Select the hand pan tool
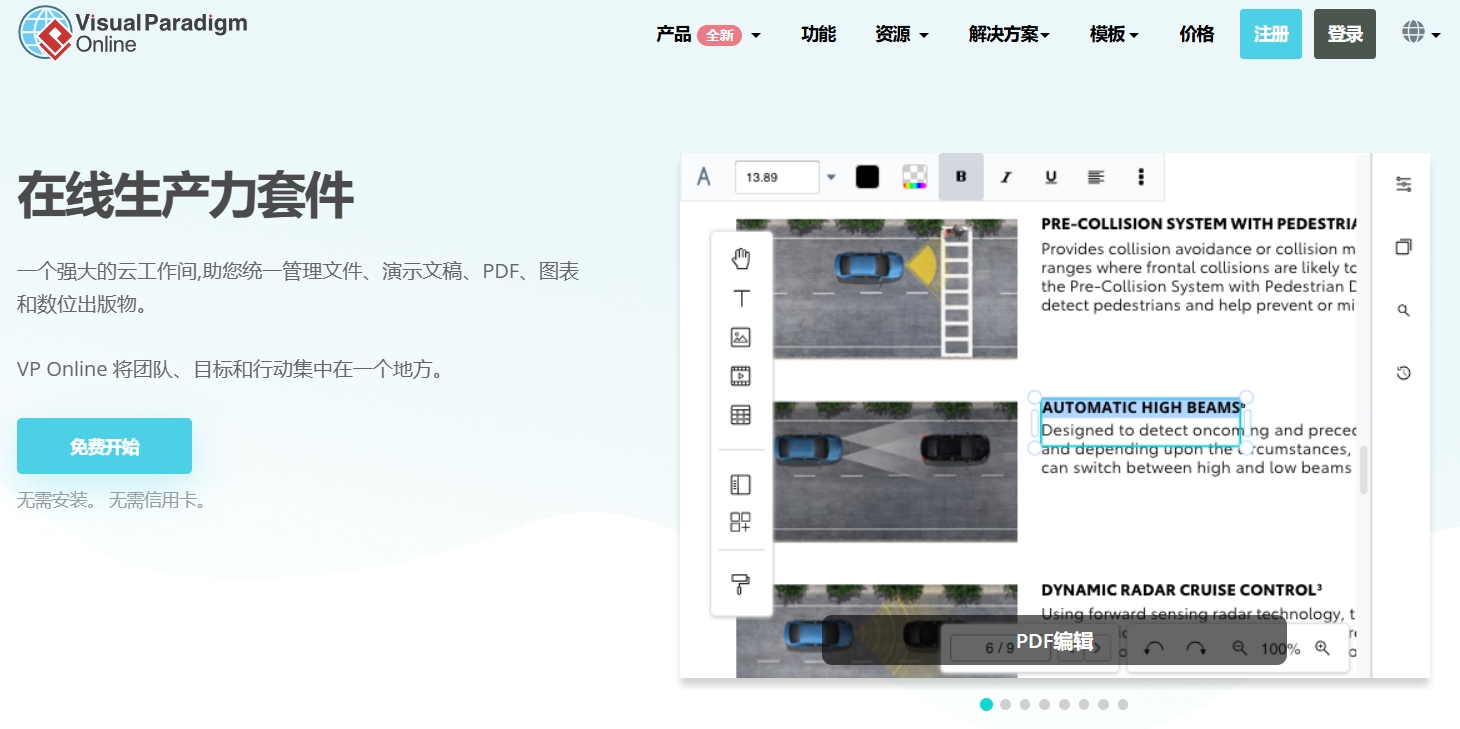The height and width of the screenshot is (729, 1460). click(741, 259)
